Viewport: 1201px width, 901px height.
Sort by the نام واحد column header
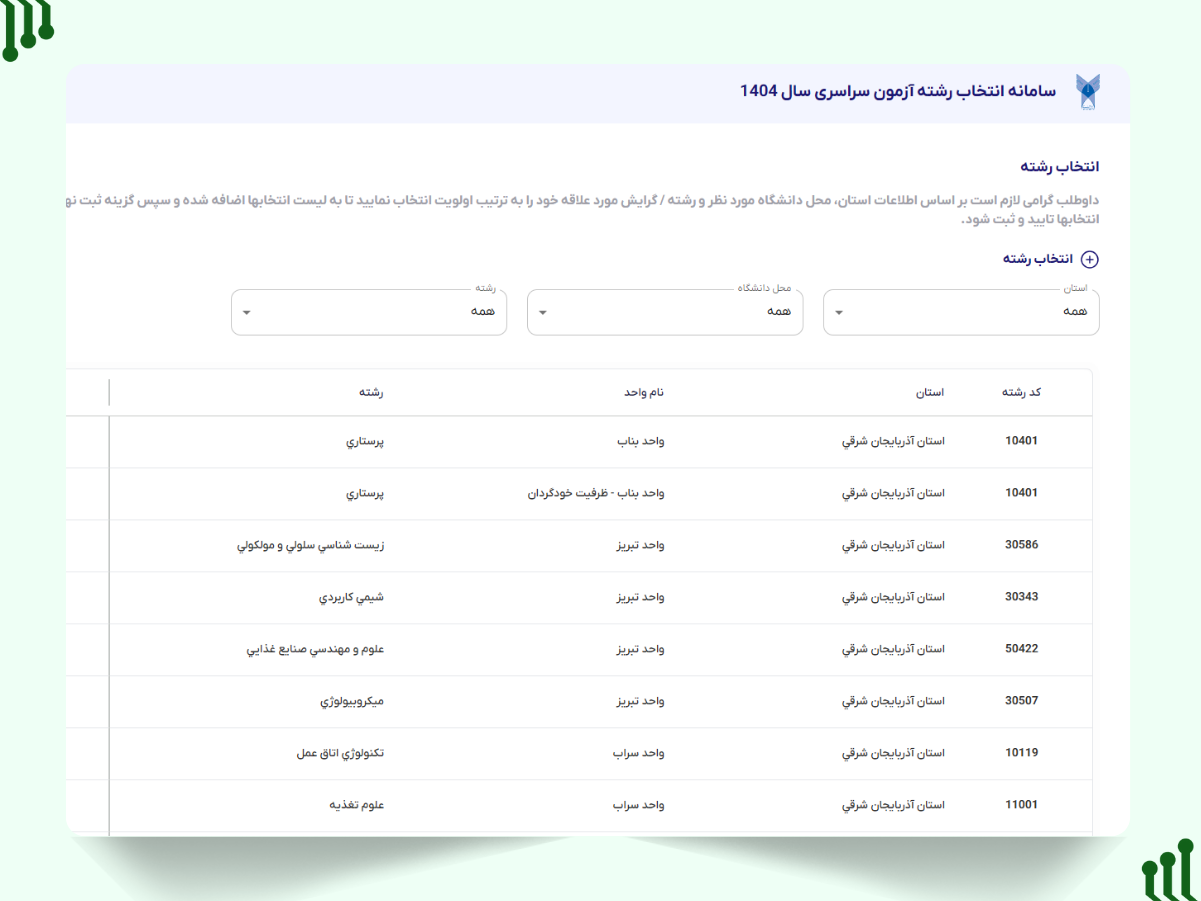(x=644, y=392)
